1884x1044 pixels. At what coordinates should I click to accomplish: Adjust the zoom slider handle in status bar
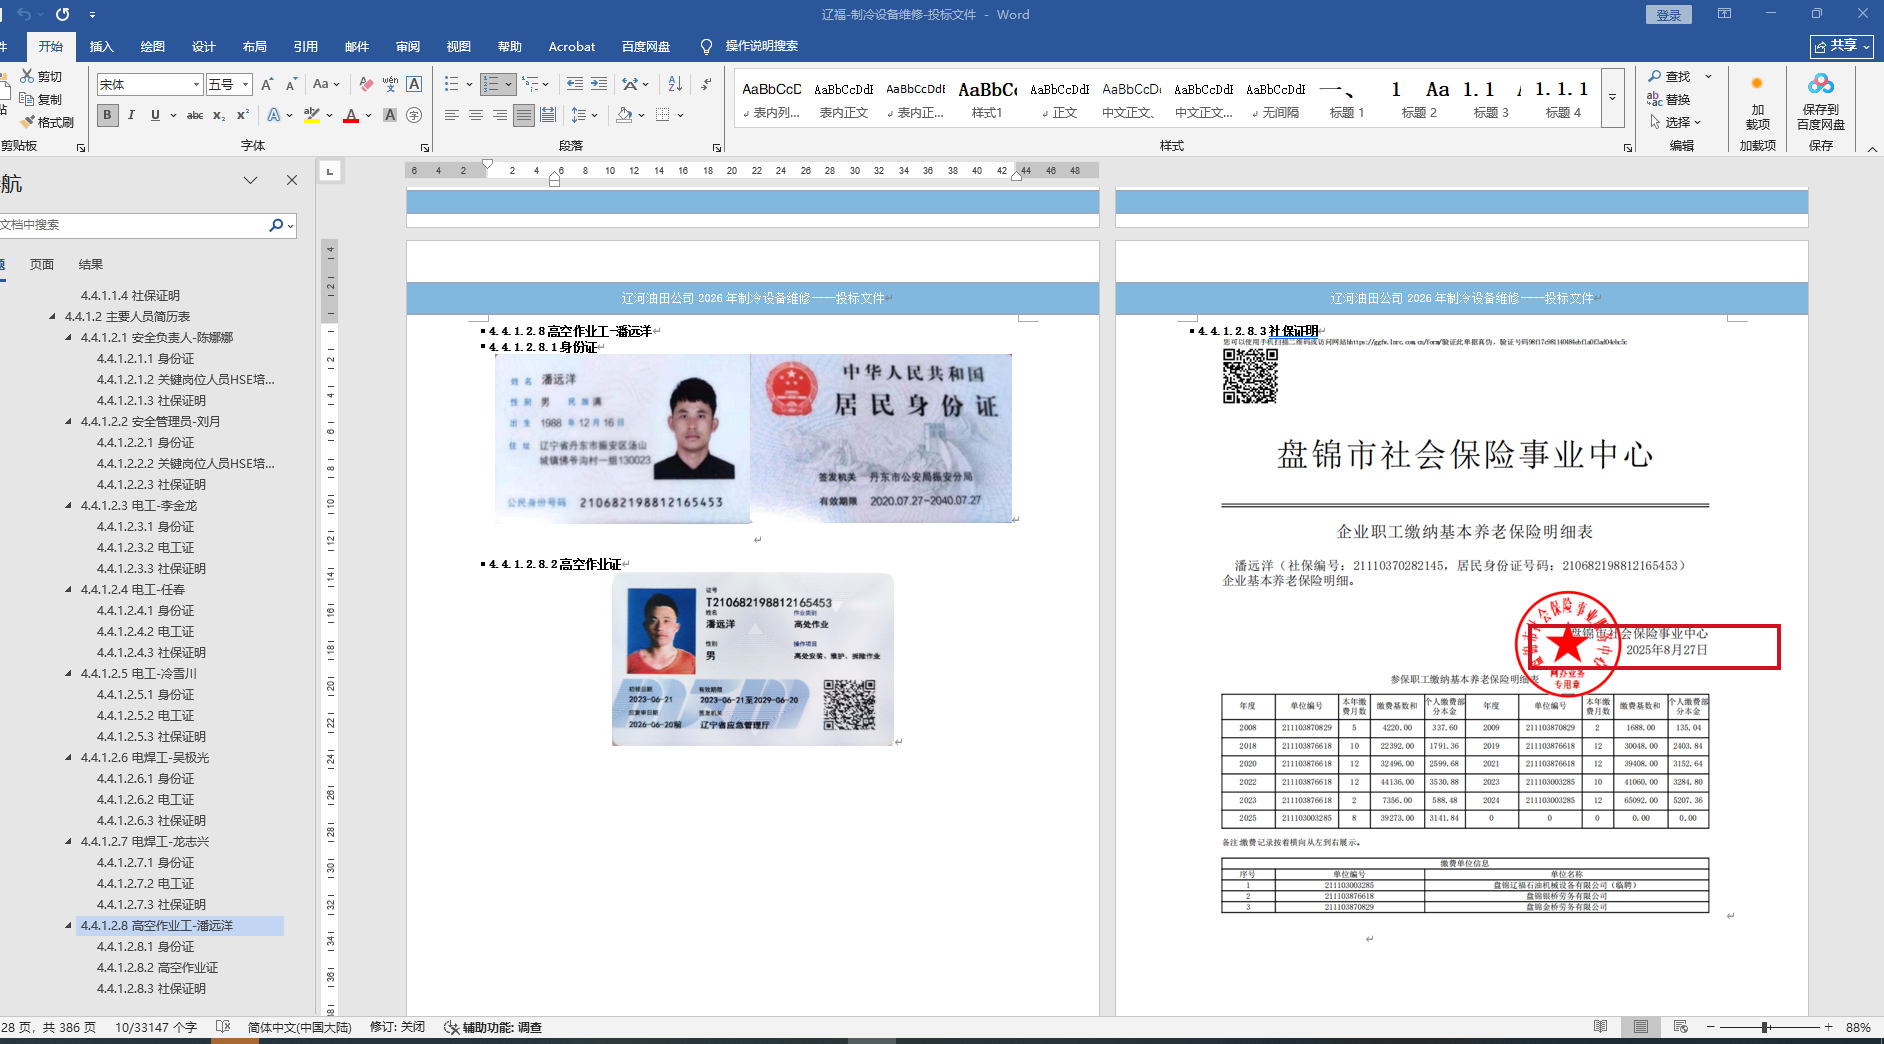click(x=1766, y=1027)
